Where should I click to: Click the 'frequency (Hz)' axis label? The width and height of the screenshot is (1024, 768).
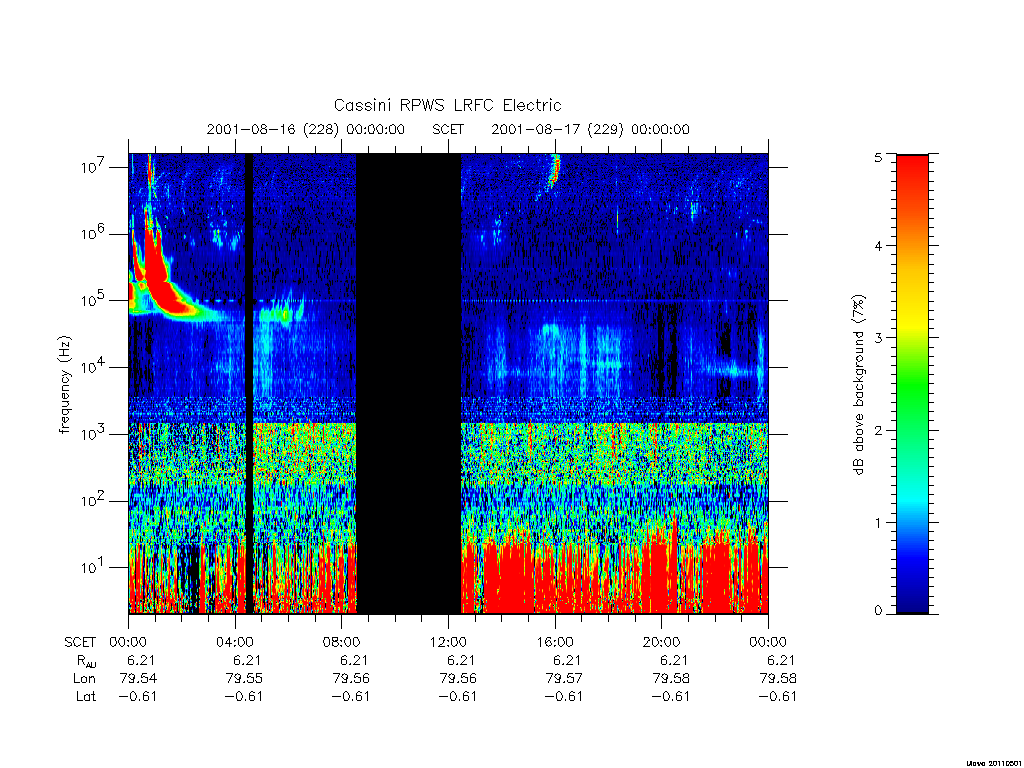(65, 385)
